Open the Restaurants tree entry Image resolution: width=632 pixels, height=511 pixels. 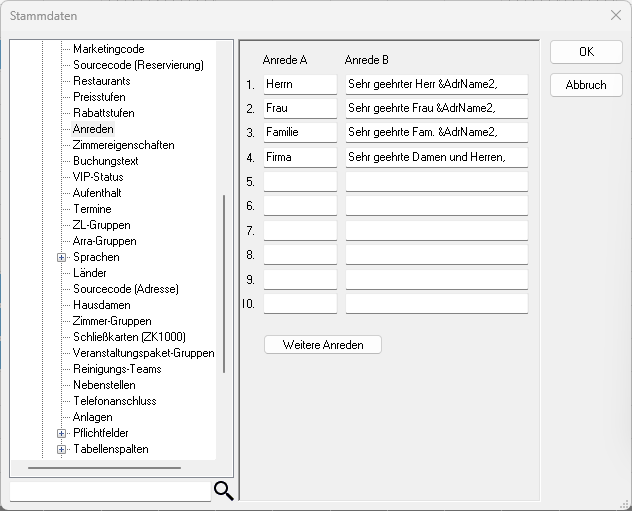point(102,81)
